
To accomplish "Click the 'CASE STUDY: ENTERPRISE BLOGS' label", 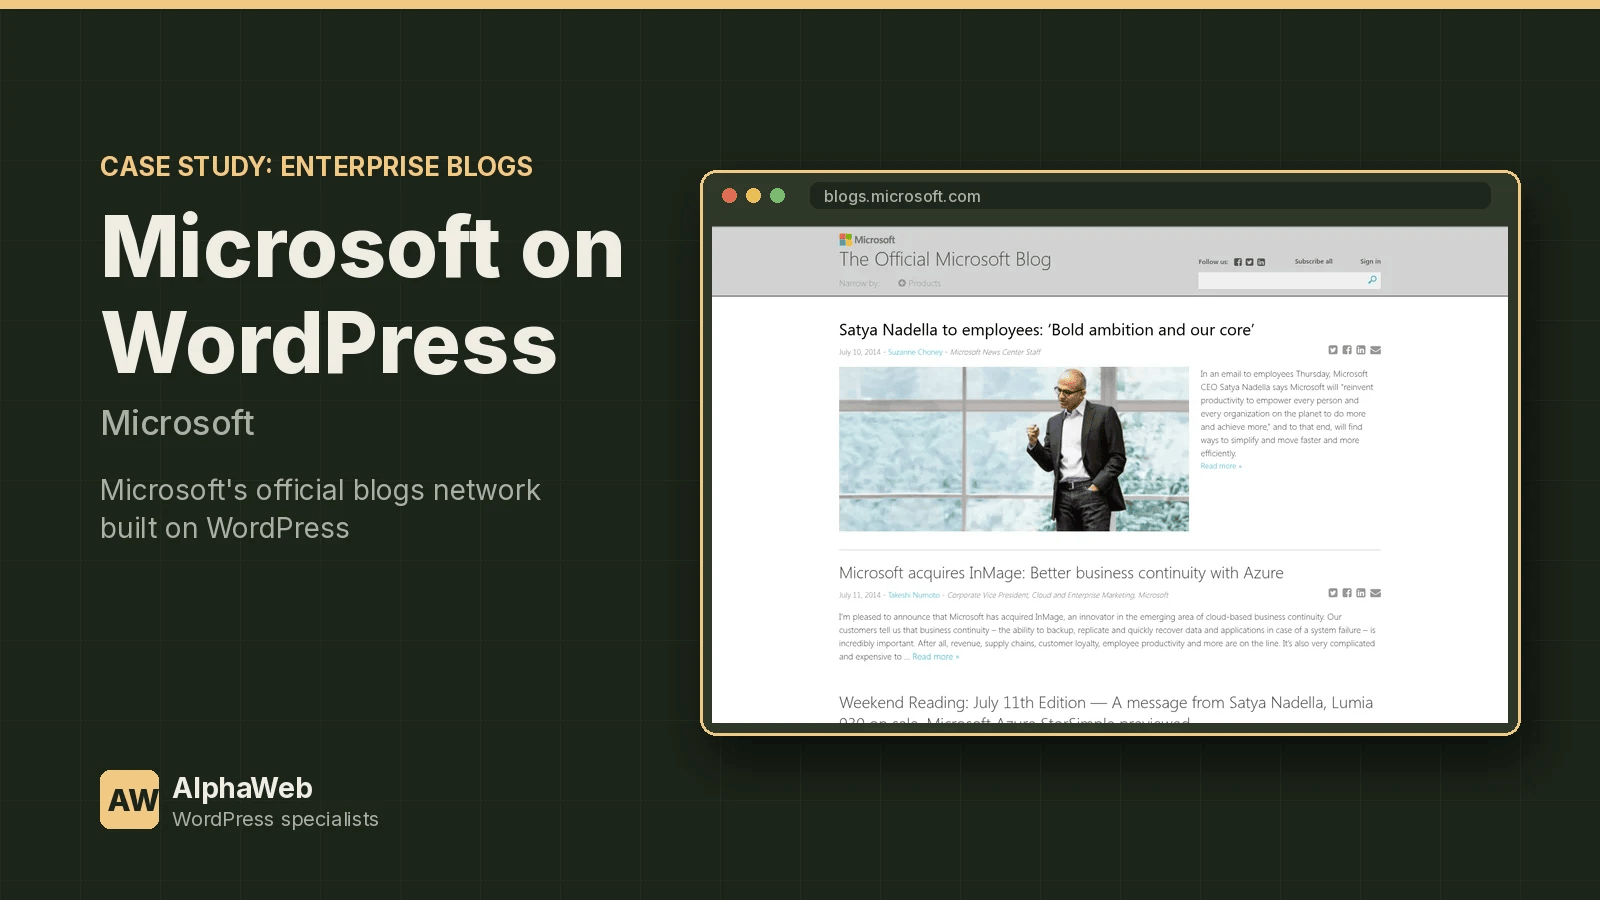I will (316, 167).
